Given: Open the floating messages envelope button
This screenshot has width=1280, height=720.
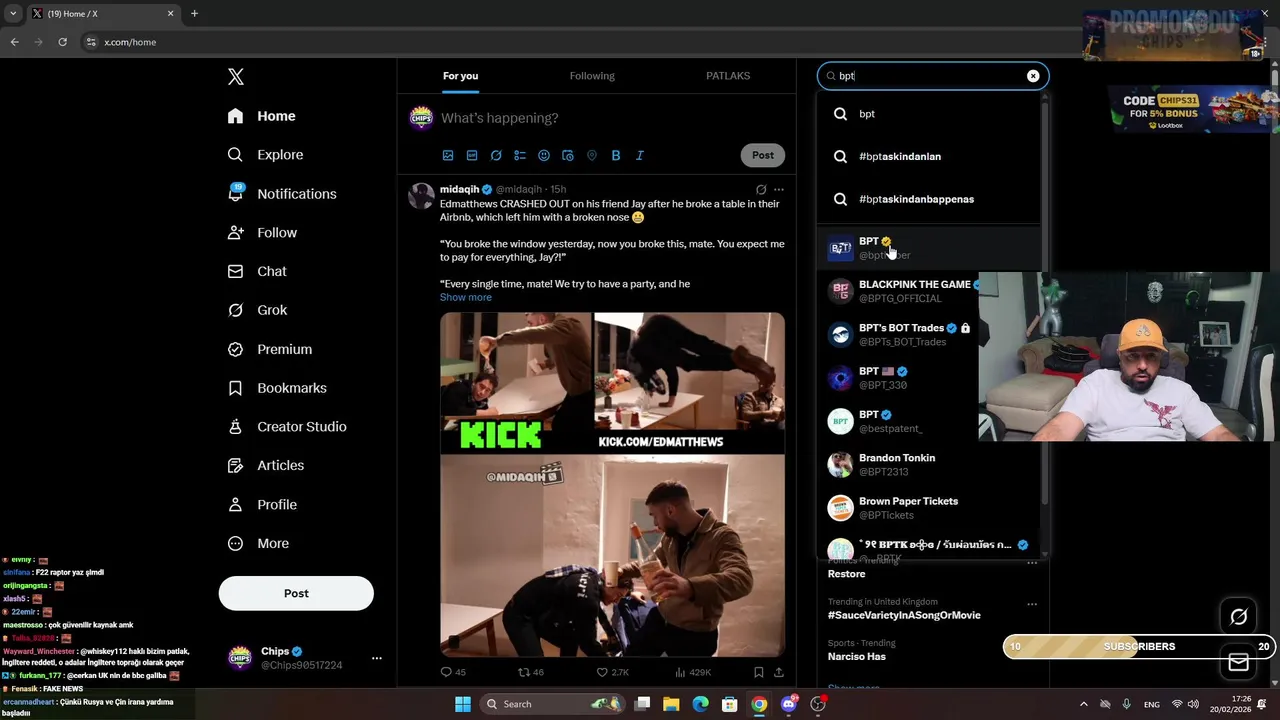Looking at the screenshot, I should pyautogui.click(x=1238, y=662).
